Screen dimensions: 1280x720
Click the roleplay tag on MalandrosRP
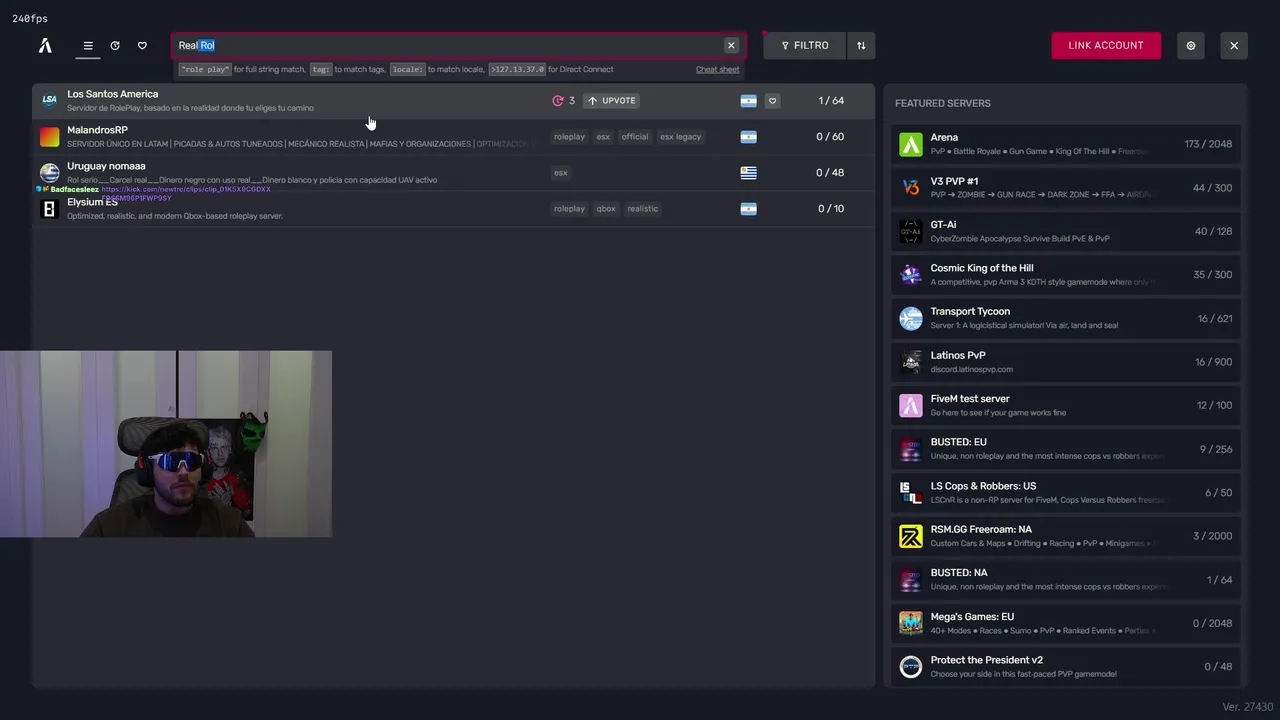569,136
